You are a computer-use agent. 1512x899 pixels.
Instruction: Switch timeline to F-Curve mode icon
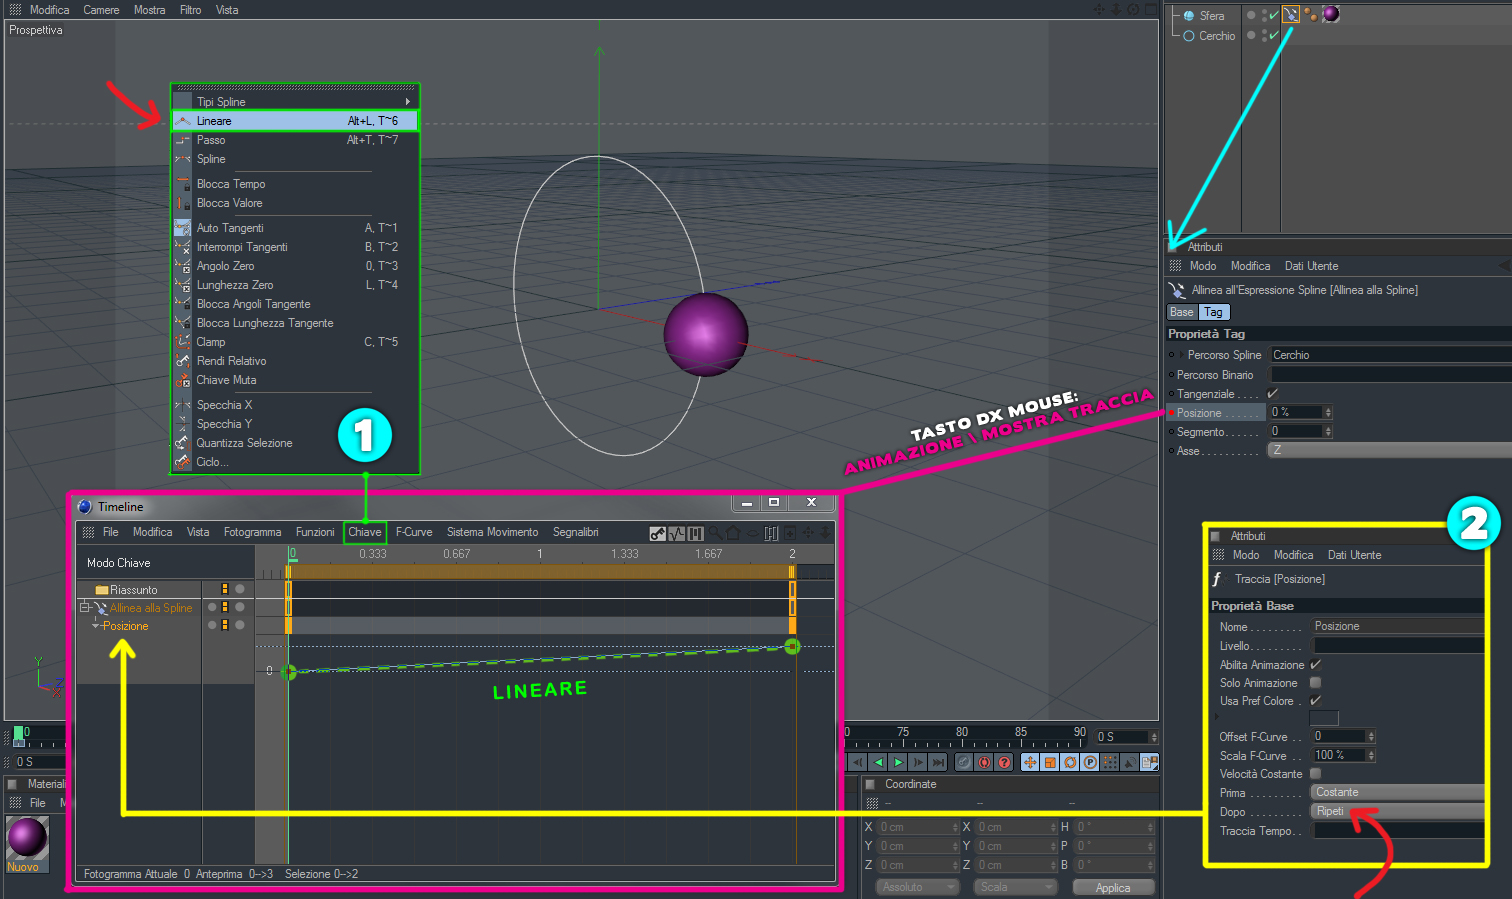(x=677, y=533)
